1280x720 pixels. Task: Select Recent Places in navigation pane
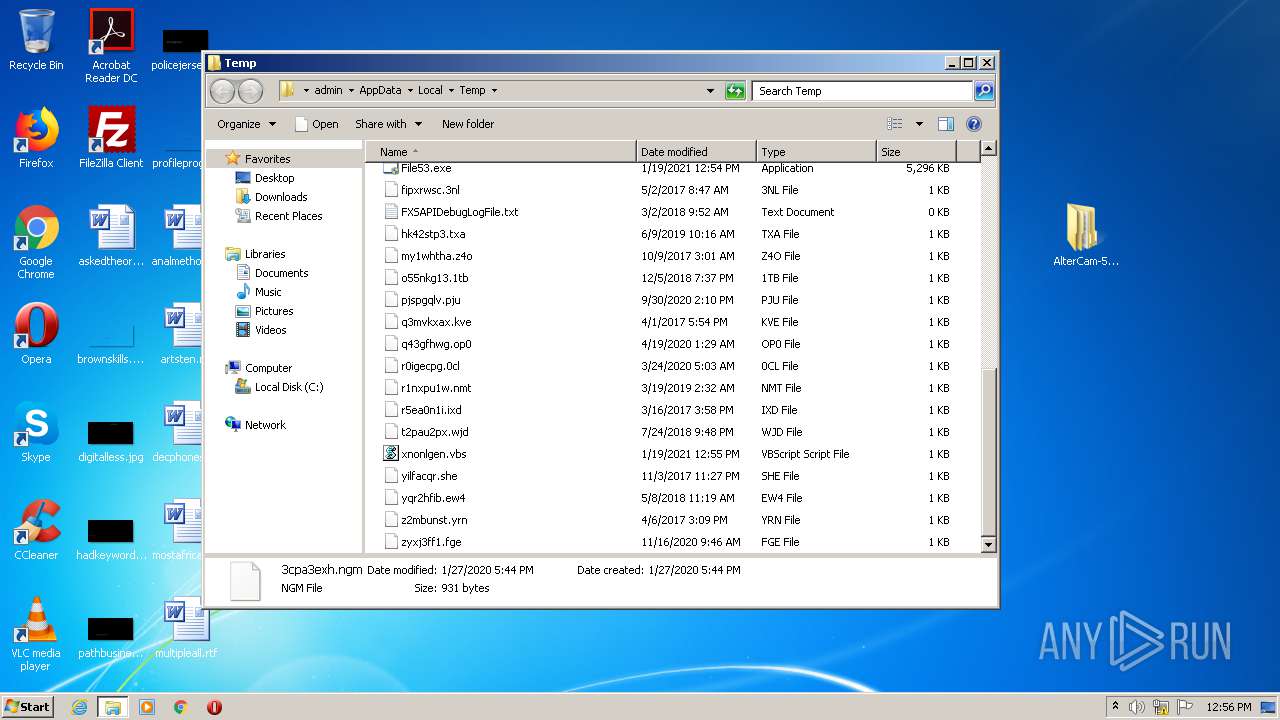pos(288,216)
